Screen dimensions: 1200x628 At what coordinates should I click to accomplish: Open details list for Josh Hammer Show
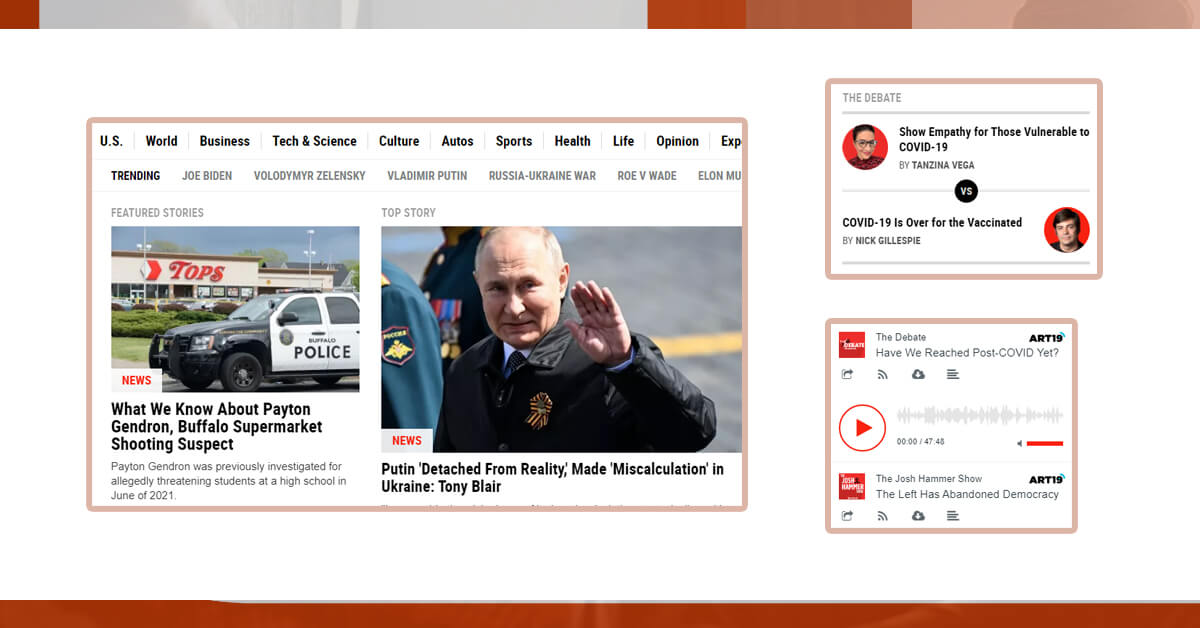pyautogui.click(x=953, y=516)
